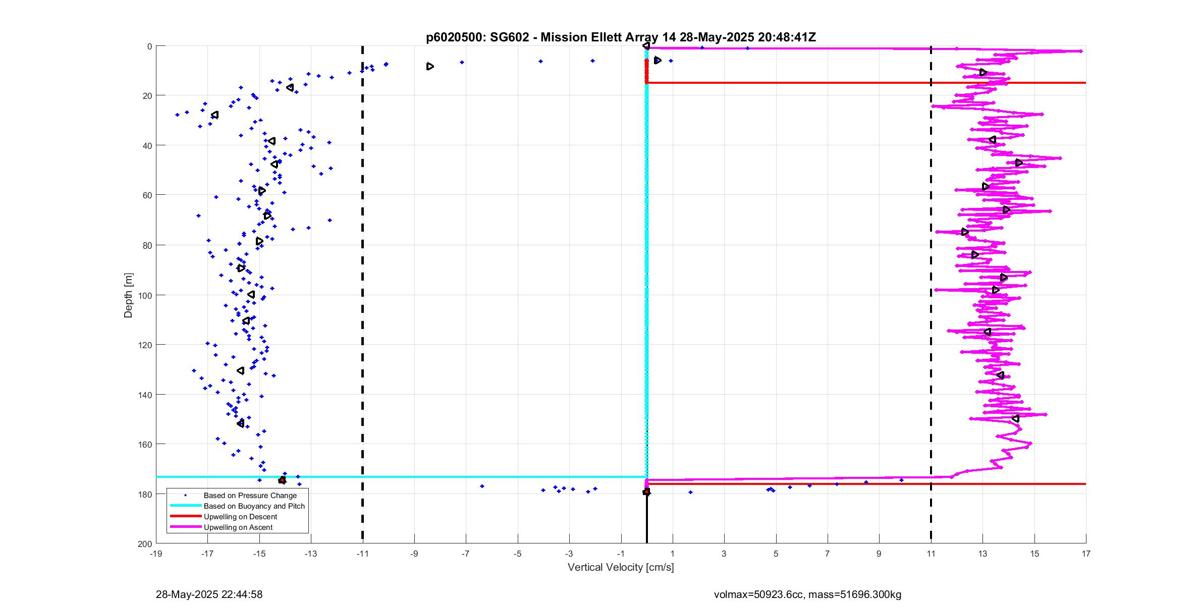
Task: Click x-axis tick label '5'
Action: pyautogui.click(x=776, y=553)
